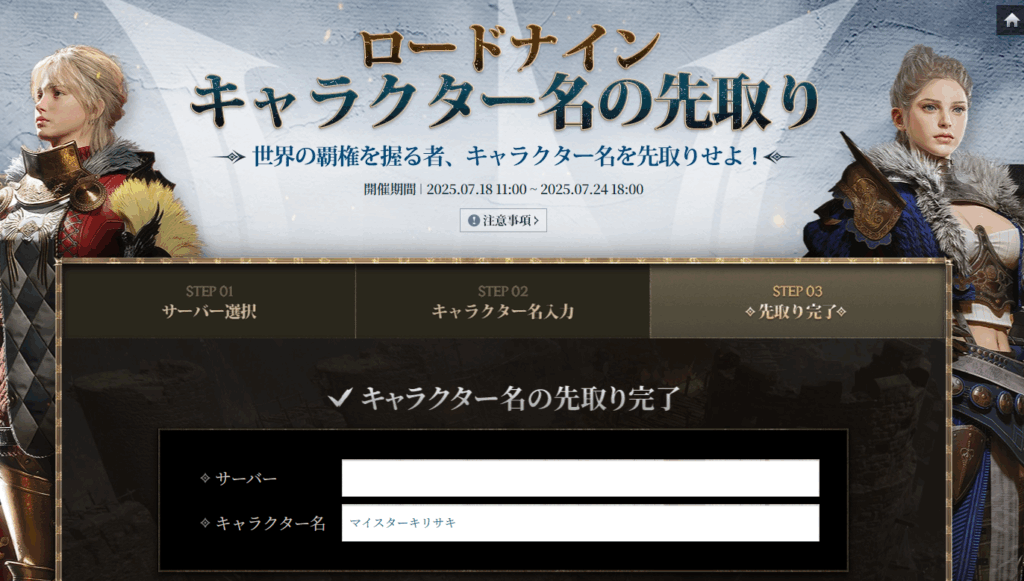Click the 開催期間 event date text
The height and width of the screenshot is (581, 1024).
(x=503, y=189)
